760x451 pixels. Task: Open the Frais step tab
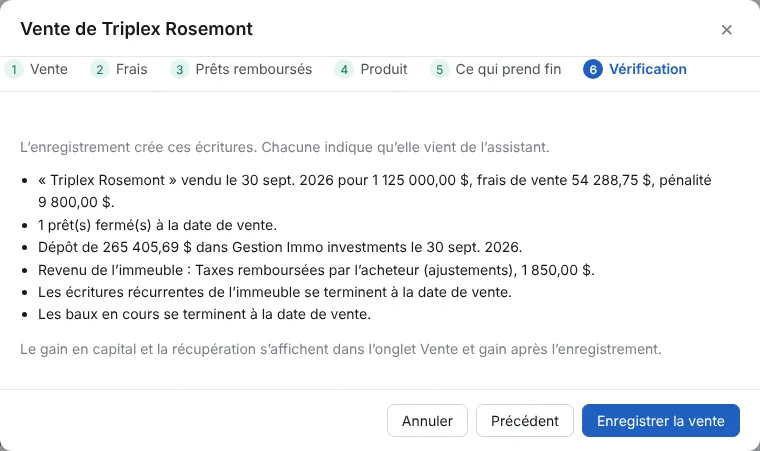pyautogui.click(x=119, y=69)
